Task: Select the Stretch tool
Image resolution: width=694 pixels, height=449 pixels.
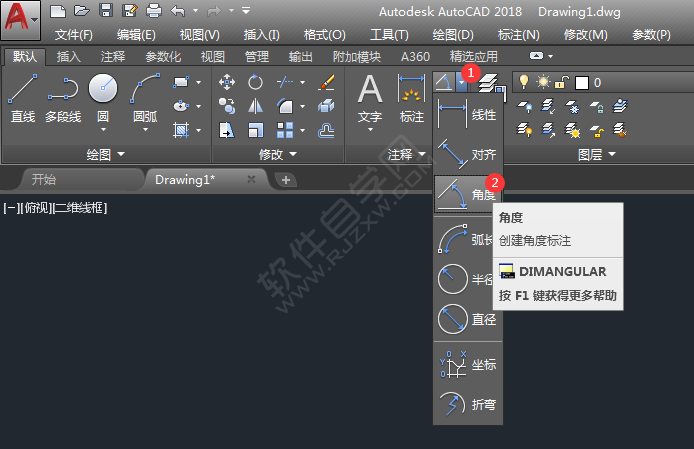Action: click(x=227, y=130)
